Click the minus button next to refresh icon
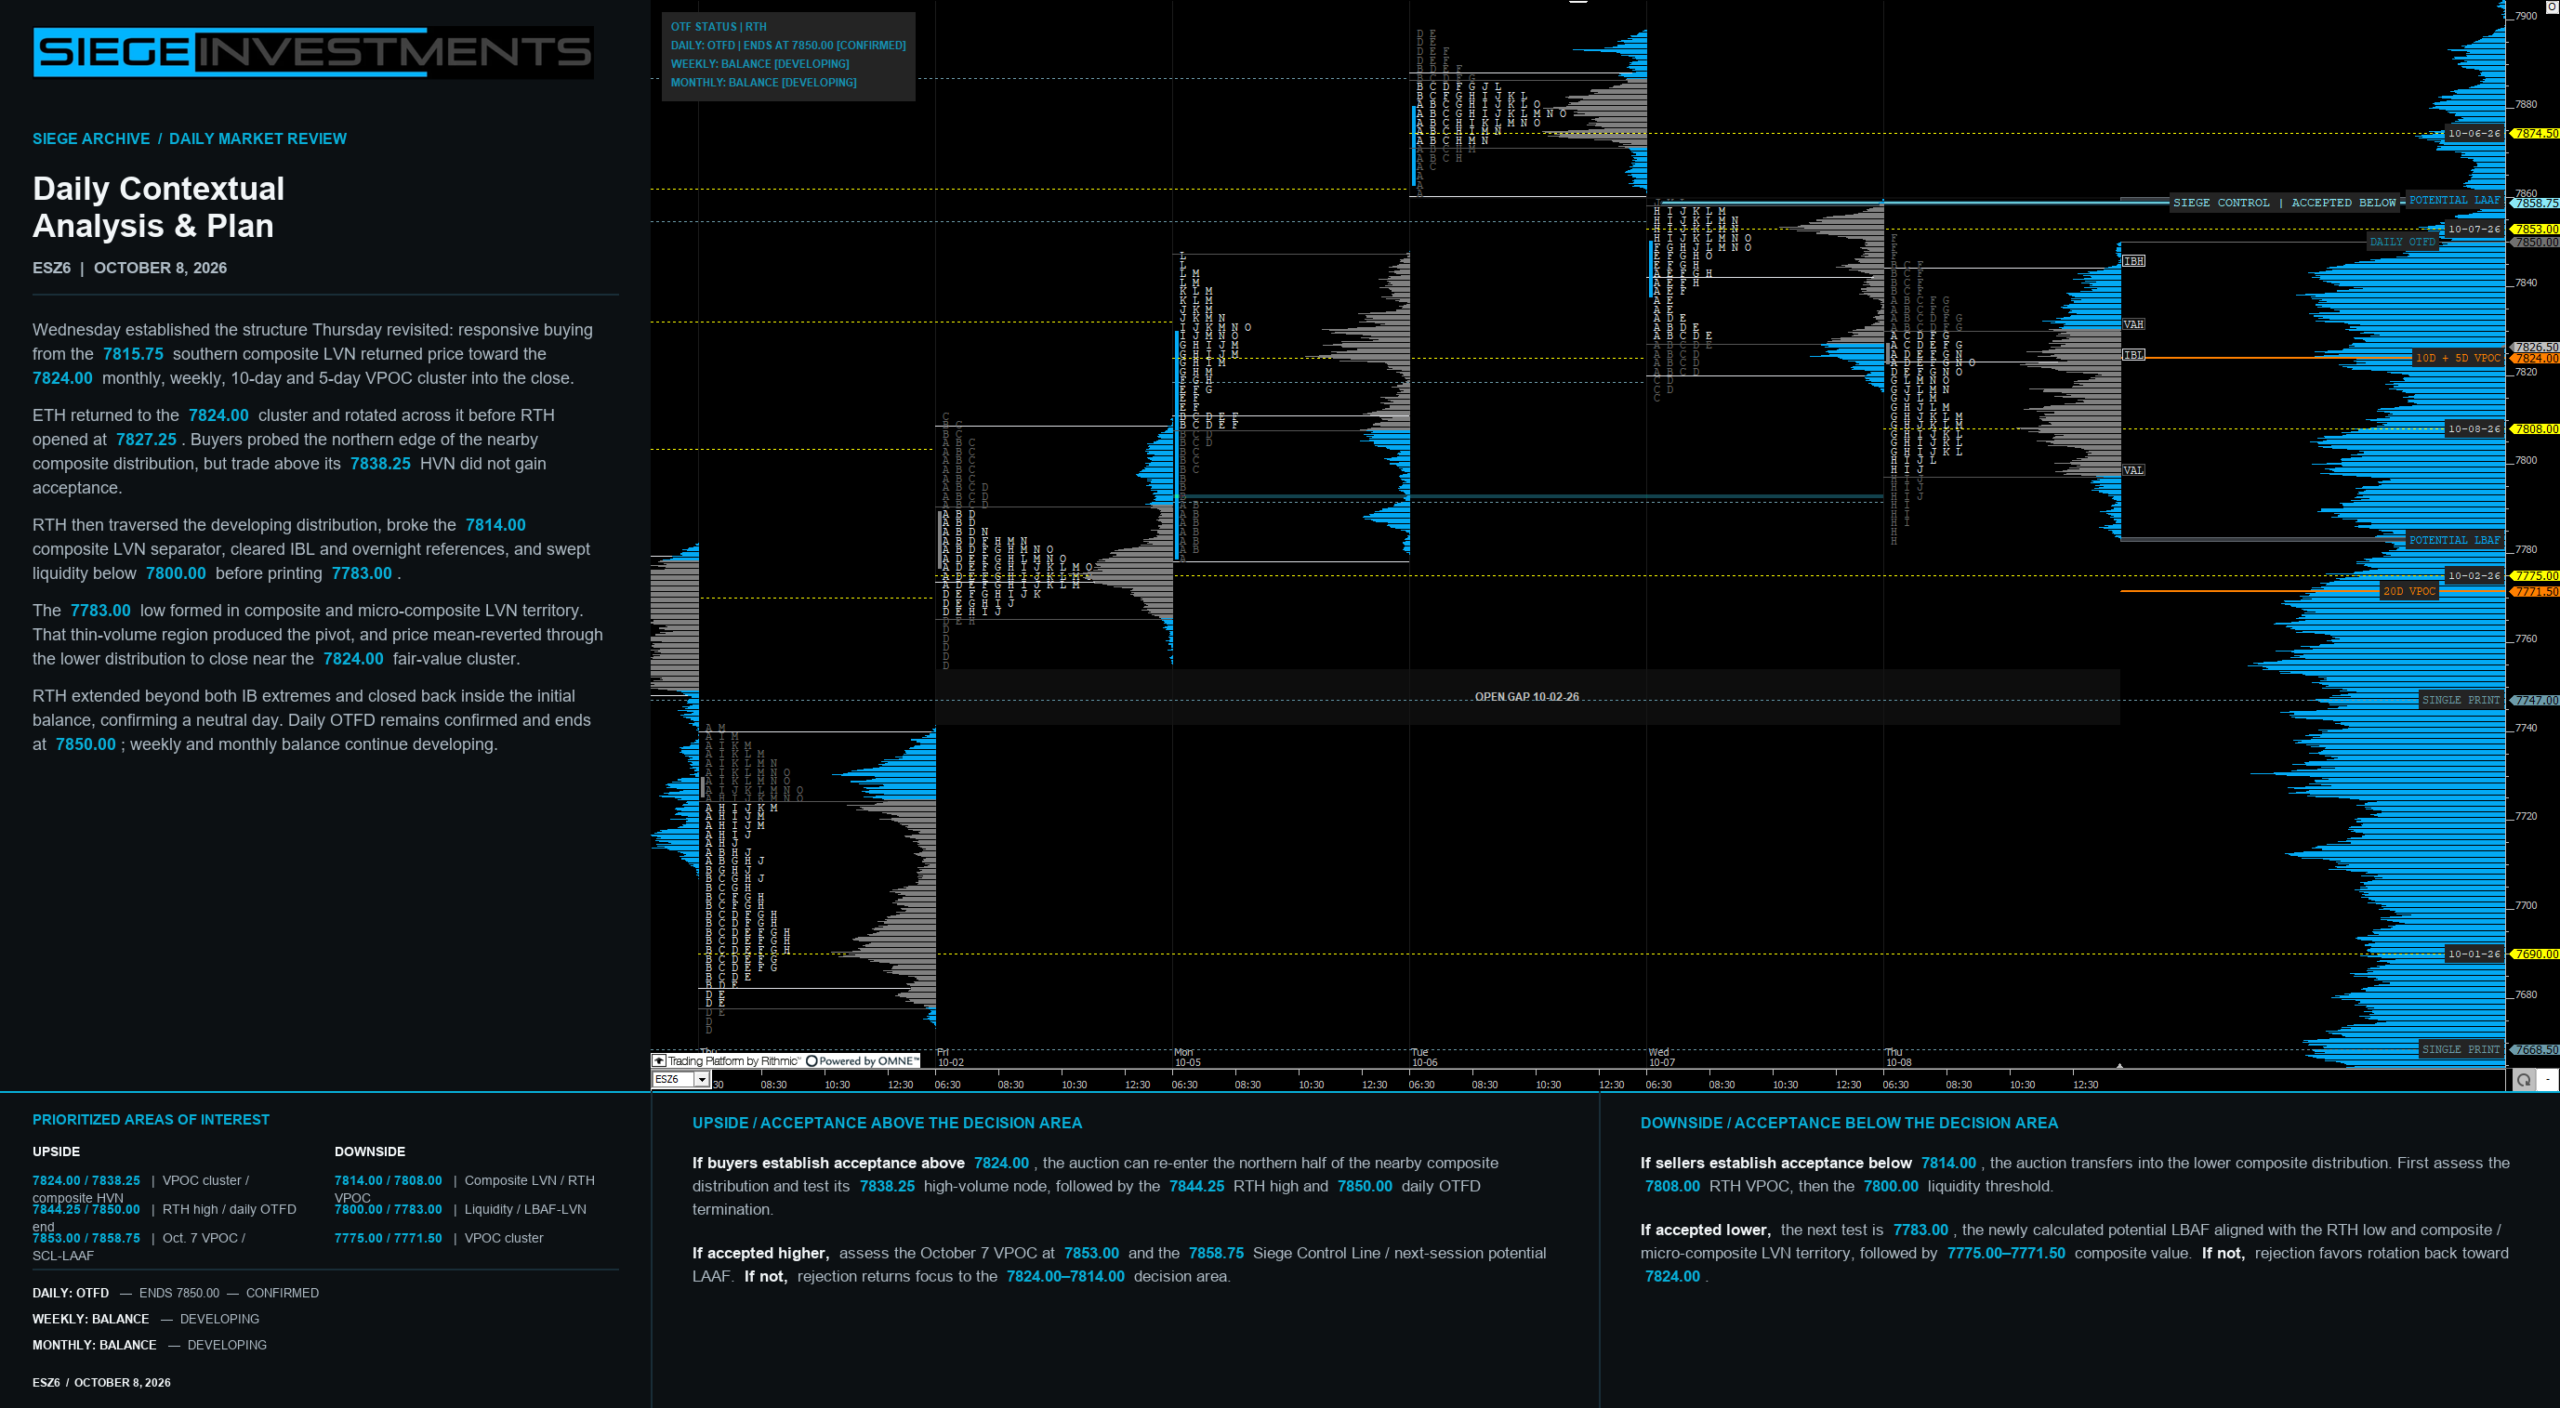2560x1408 pixels. pos(2548,1080)
